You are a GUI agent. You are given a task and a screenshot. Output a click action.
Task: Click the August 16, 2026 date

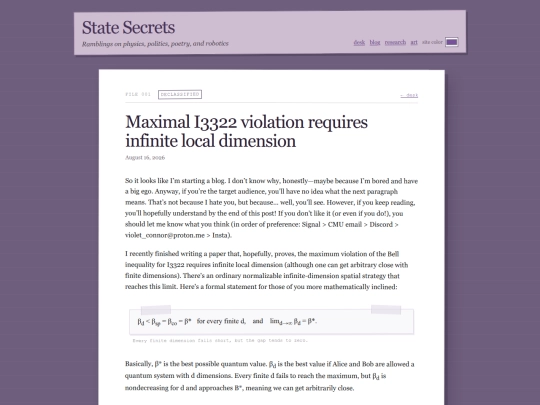145,157
